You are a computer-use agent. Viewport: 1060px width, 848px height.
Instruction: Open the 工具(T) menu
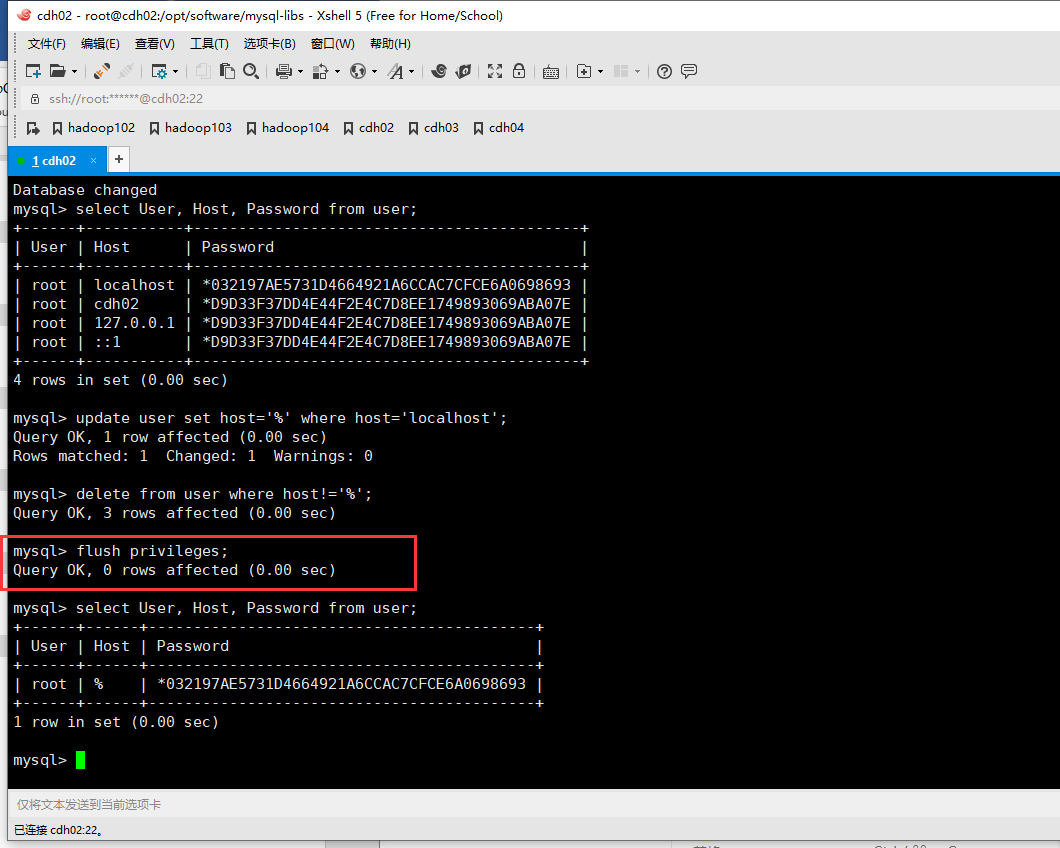tap(209, 44)
